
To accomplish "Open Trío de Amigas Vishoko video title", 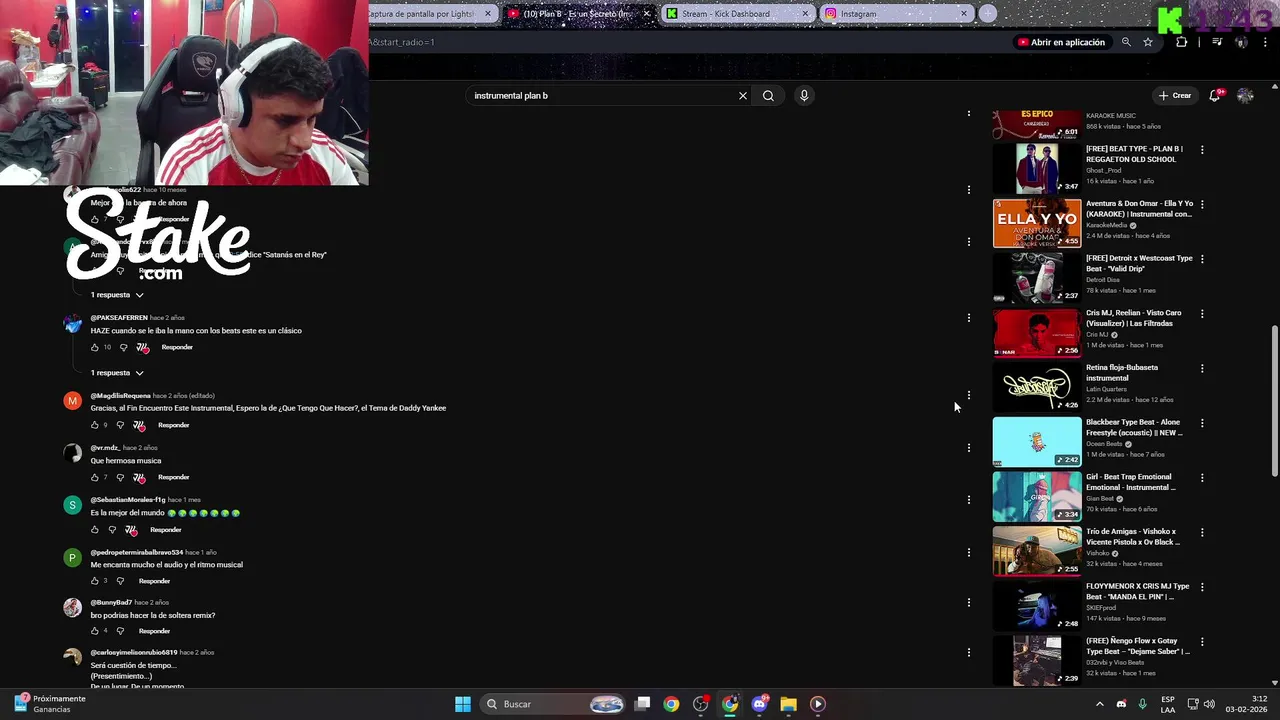I will click(x=1133, y=537).
